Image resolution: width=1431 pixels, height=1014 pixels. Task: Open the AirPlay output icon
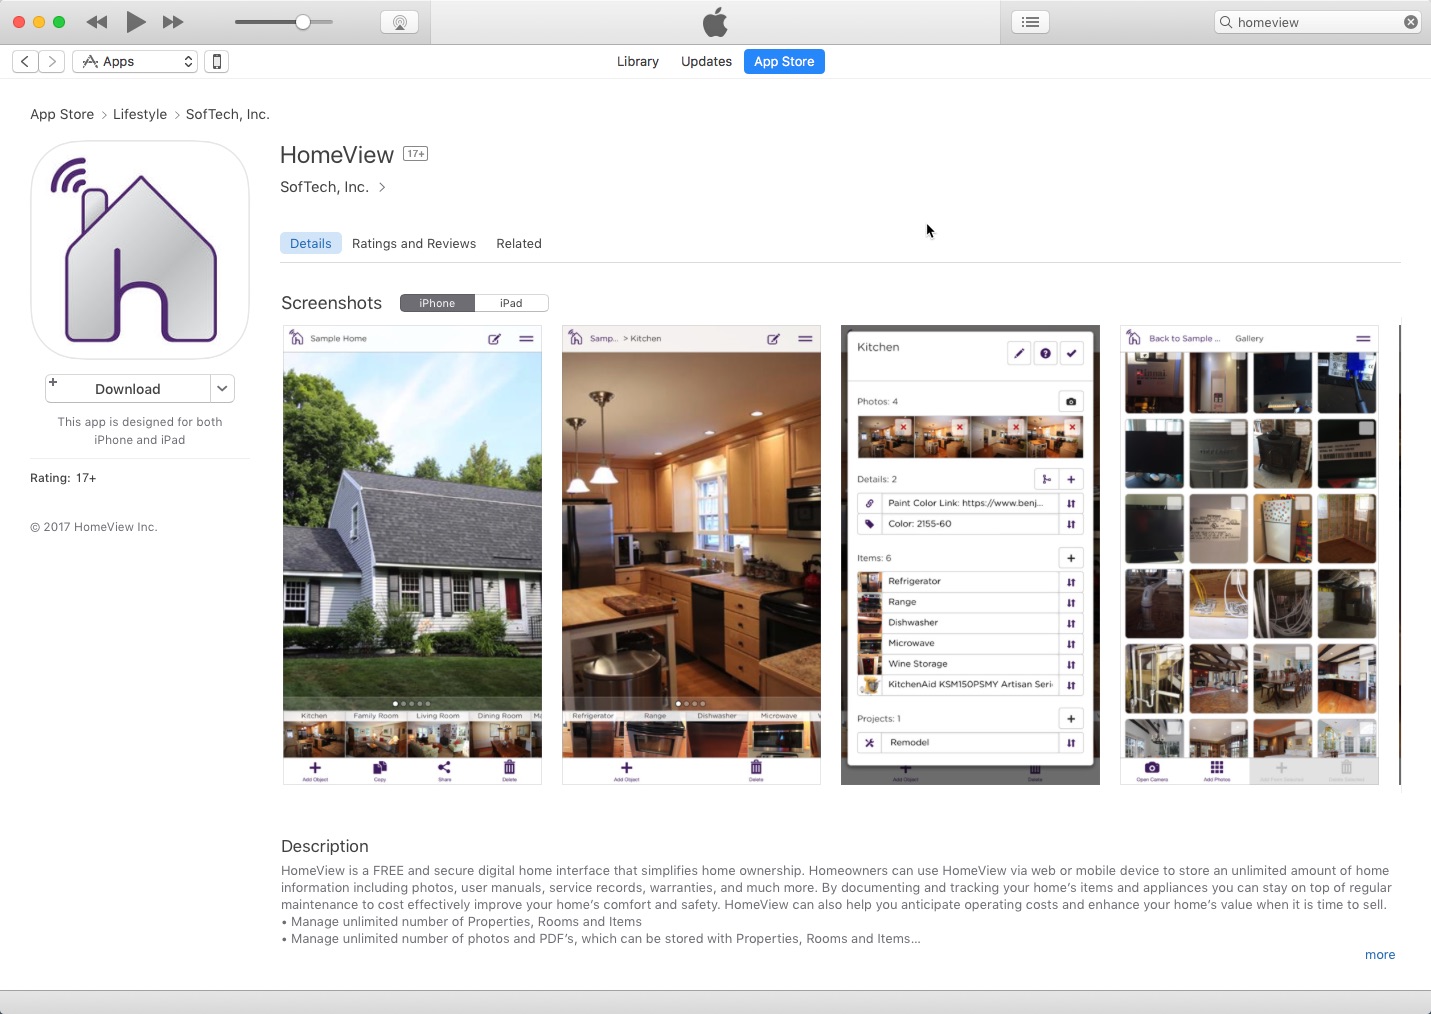click(400, 22)
